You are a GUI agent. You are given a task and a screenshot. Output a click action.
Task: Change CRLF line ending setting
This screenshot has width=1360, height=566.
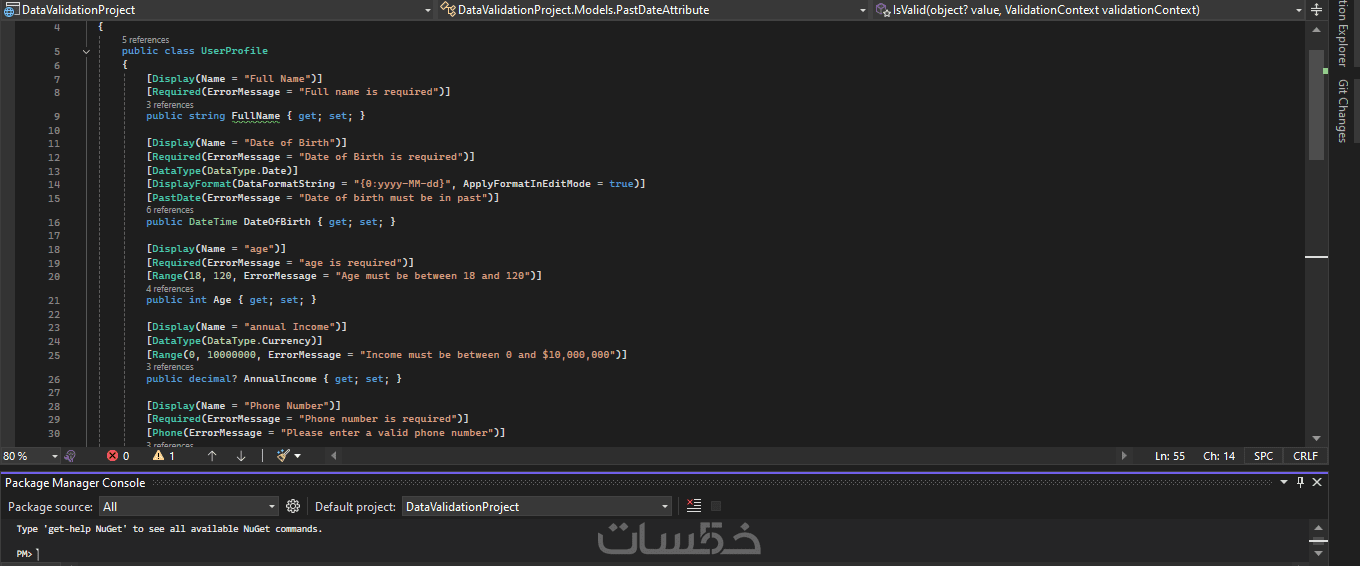point(1305,456)
